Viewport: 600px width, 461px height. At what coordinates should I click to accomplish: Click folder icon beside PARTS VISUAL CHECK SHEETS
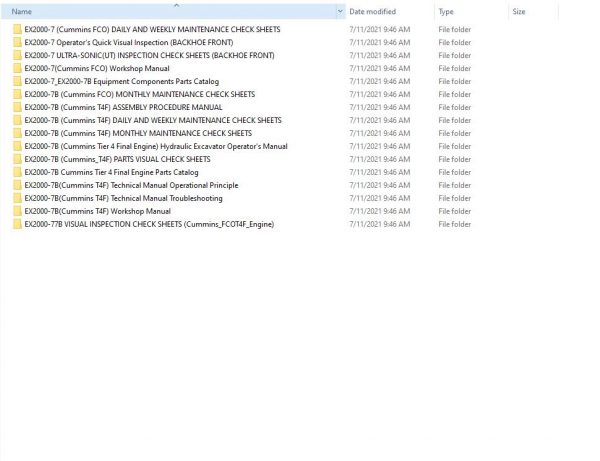[17, 160]
